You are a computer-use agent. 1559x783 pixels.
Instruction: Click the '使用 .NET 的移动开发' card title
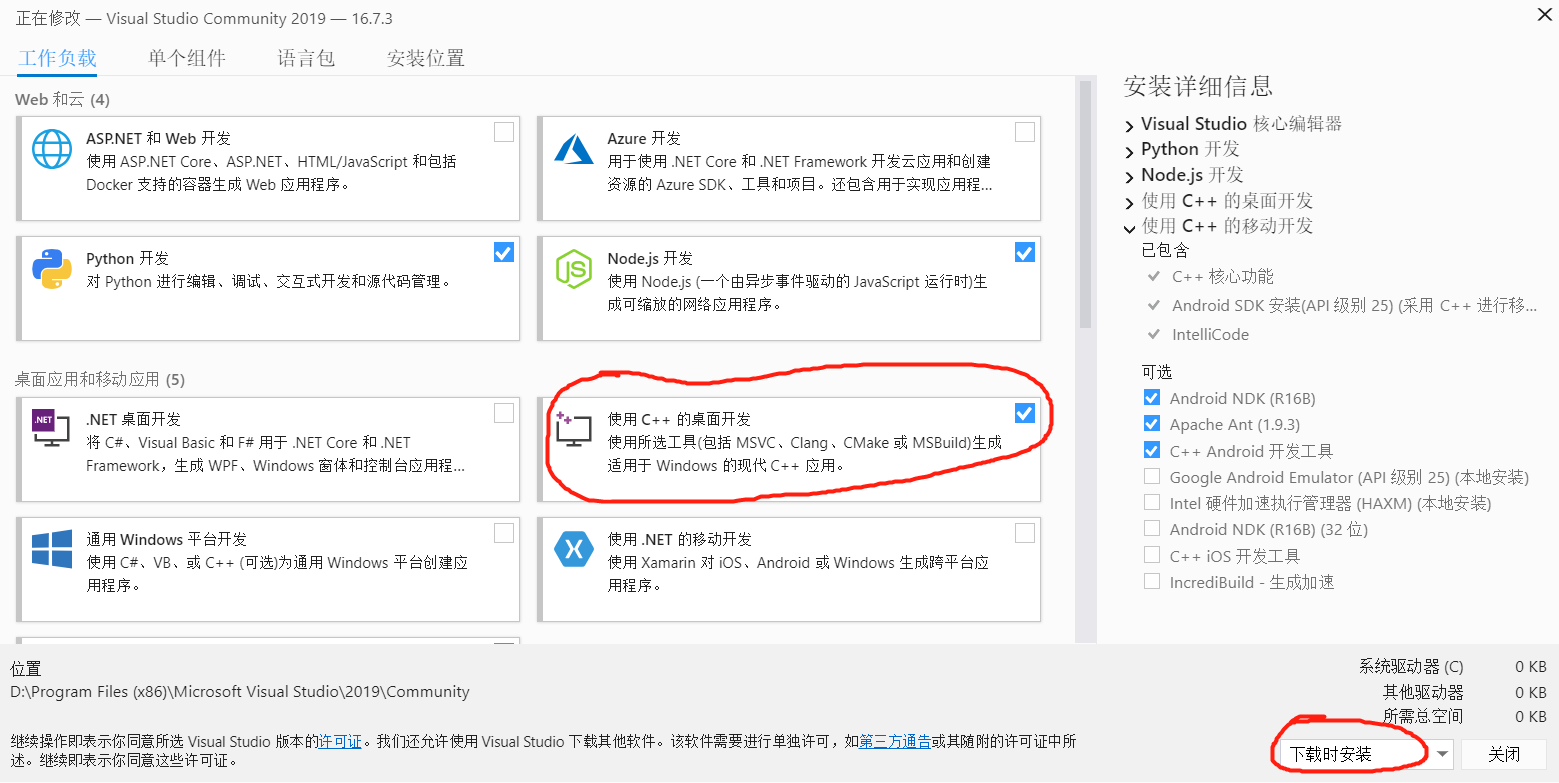679,539
